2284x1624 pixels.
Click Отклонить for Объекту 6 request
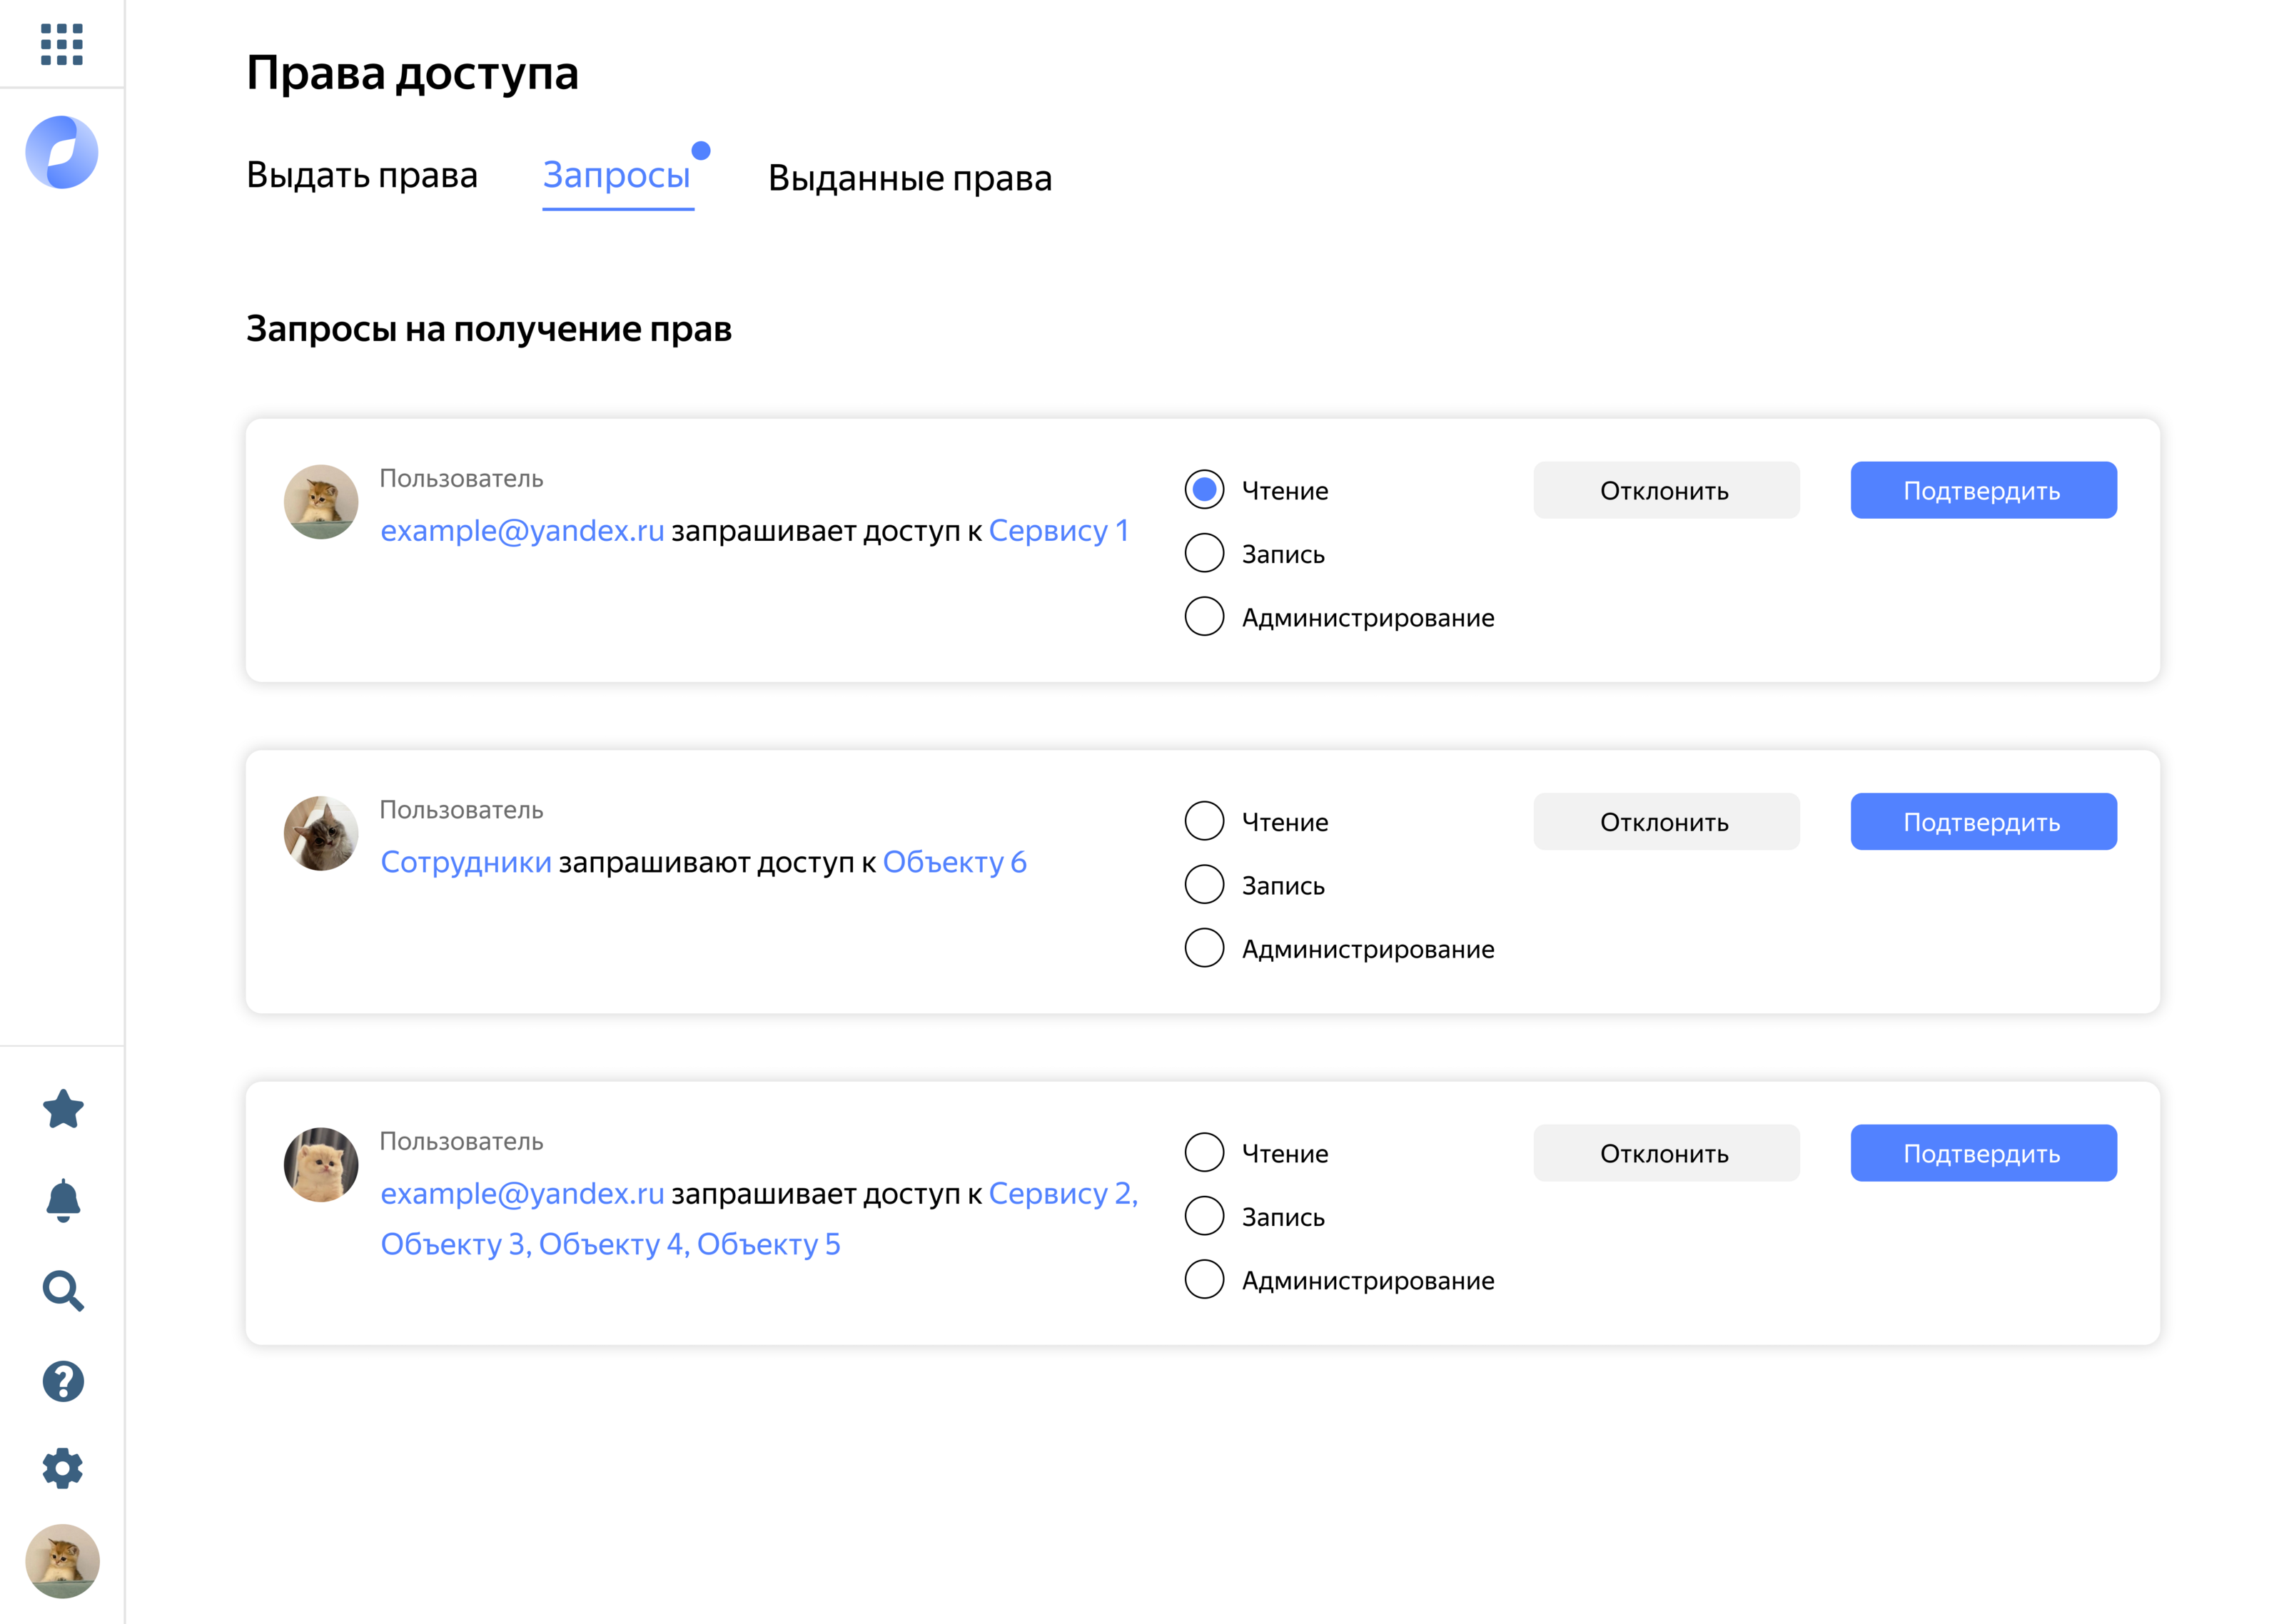point(1665,822)
